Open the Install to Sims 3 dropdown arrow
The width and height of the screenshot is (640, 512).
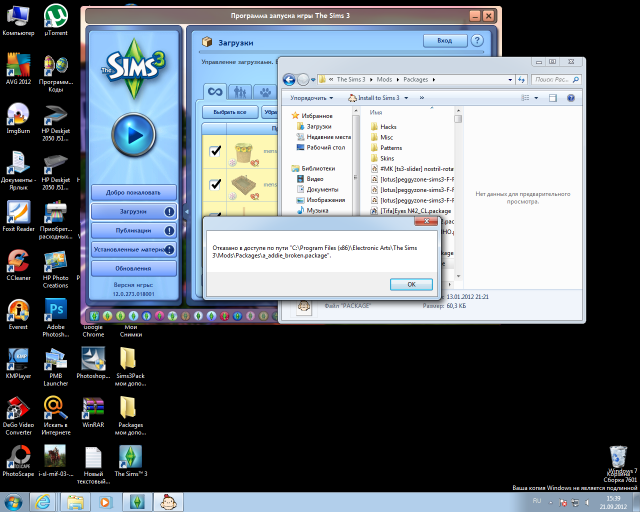(x=407, y=98)
